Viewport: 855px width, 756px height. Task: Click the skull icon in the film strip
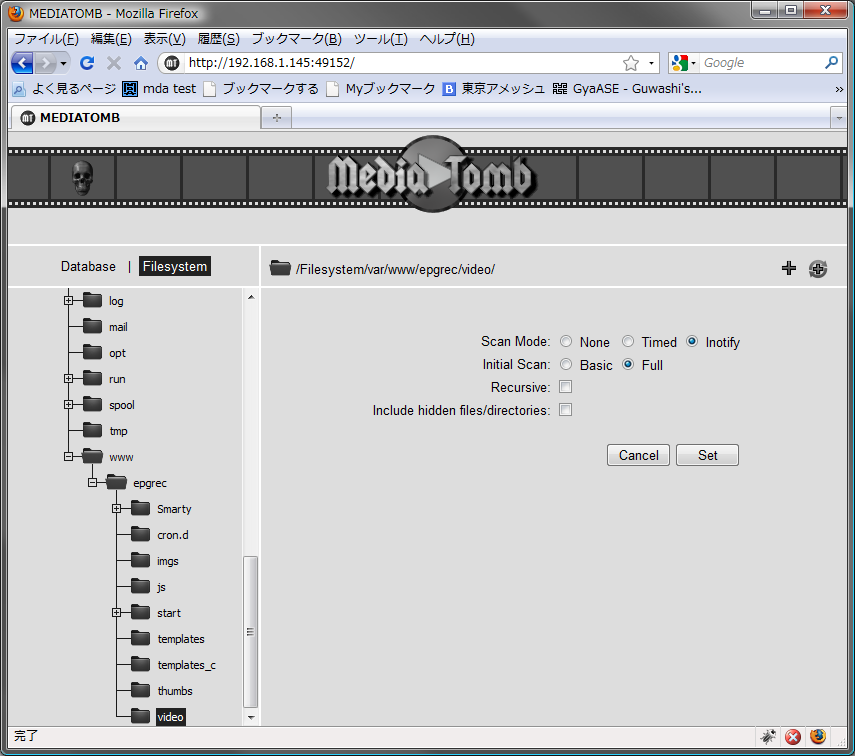[x=82, y=177]
